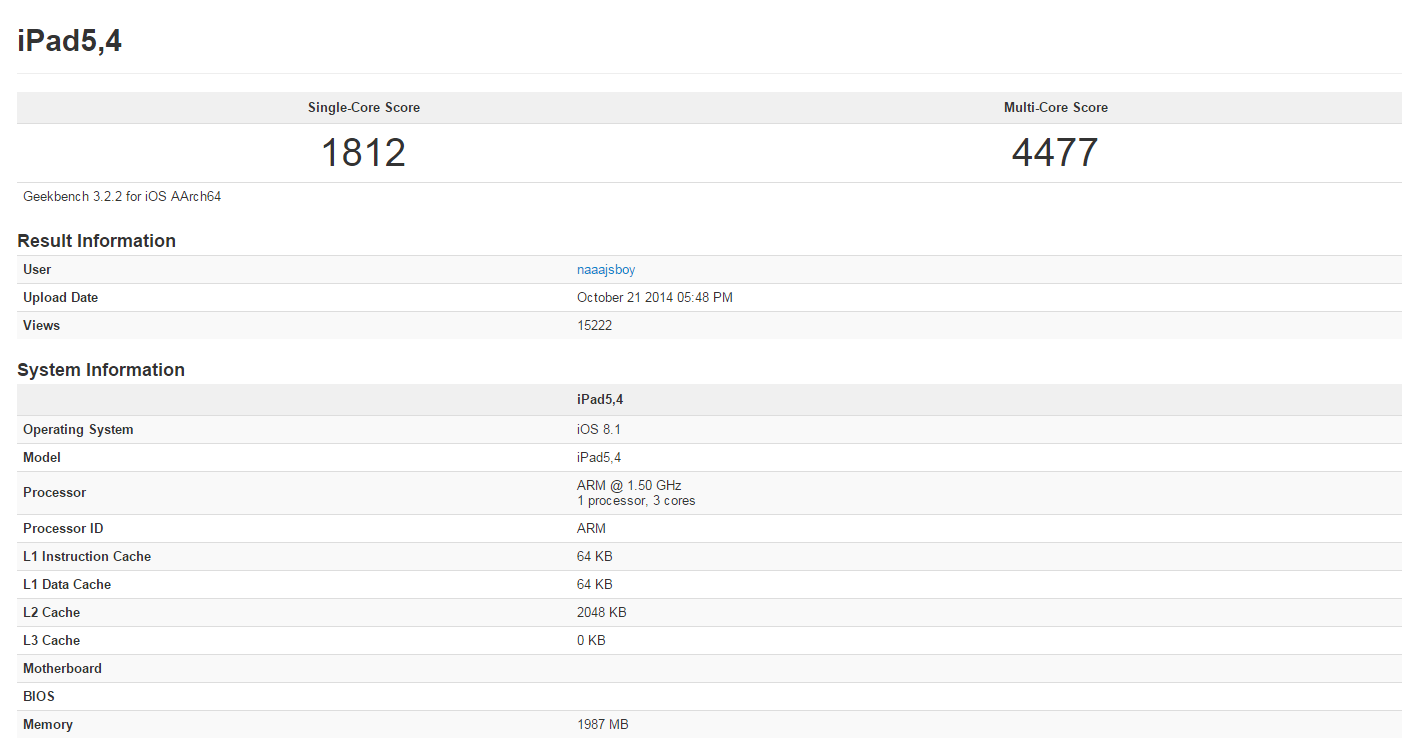The image size is (1416, 756).
Task: Select the L1 Data Cache 64 KB value
Action: coord(595,585)
